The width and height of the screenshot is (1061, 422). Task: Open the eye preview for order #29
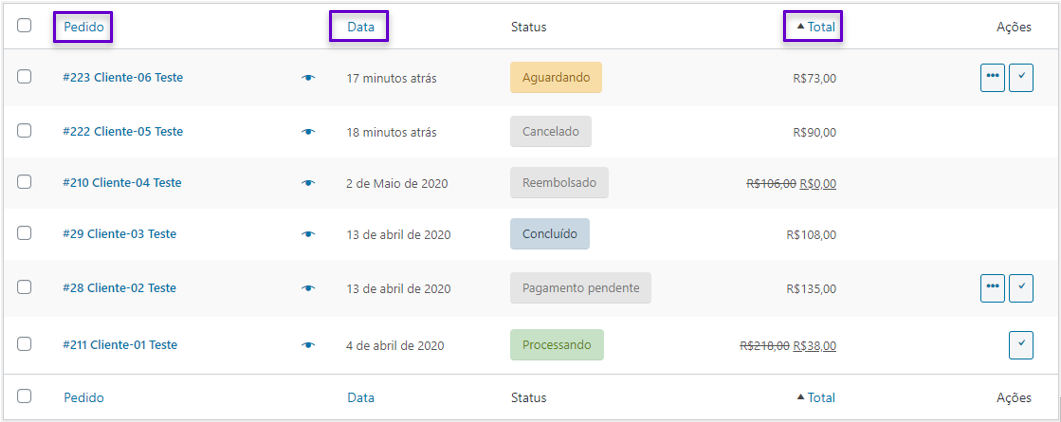309,234
